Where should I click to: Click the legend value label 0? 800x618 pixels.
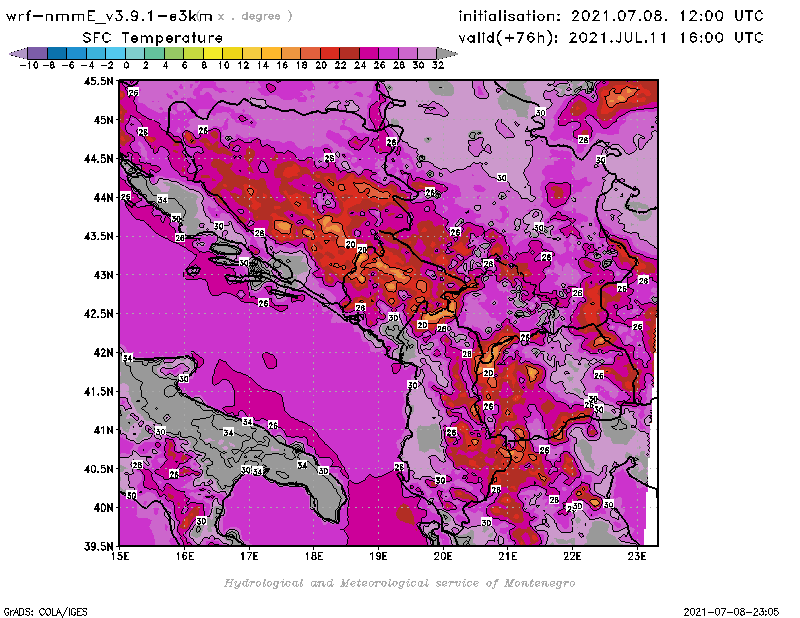(x=126, y=65)
